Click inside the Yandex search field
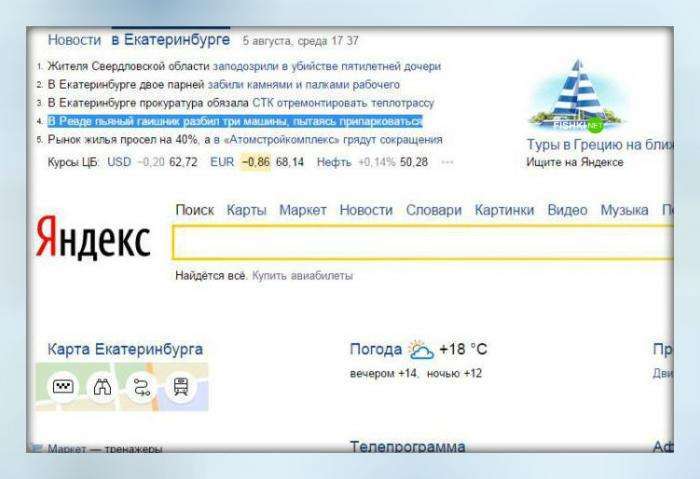 (422, 242)
